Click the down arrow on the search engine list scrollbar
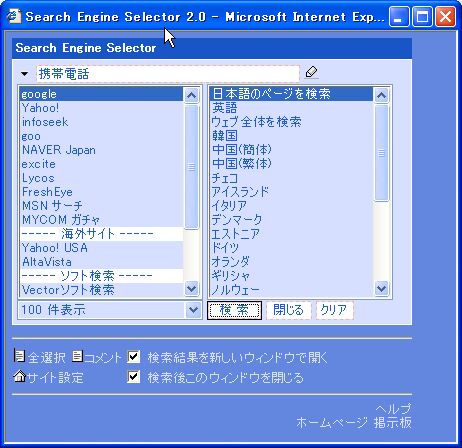 (191, 288)
